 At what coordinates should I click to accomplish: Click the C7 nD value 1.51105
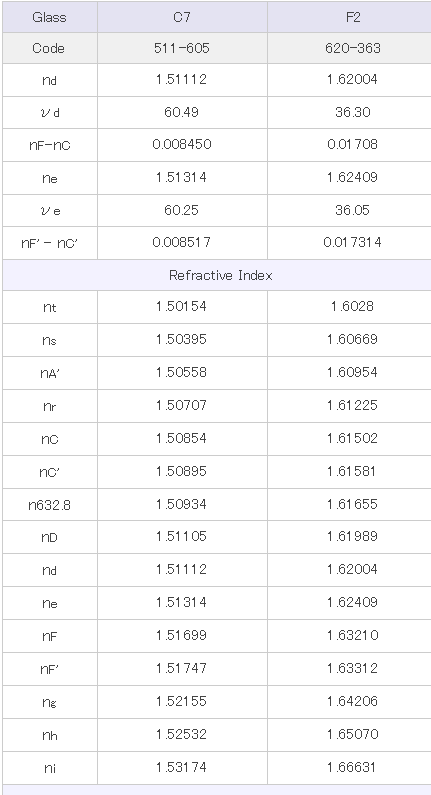pyautogui.click(x=182, y=536)
